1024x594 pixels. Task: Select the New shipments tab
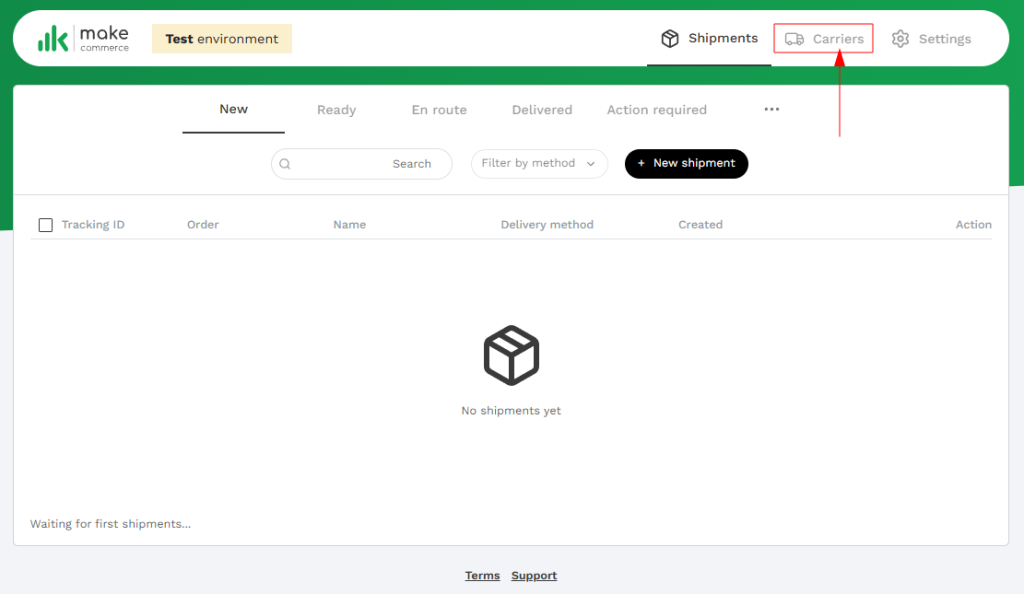(x=233, y=110)
